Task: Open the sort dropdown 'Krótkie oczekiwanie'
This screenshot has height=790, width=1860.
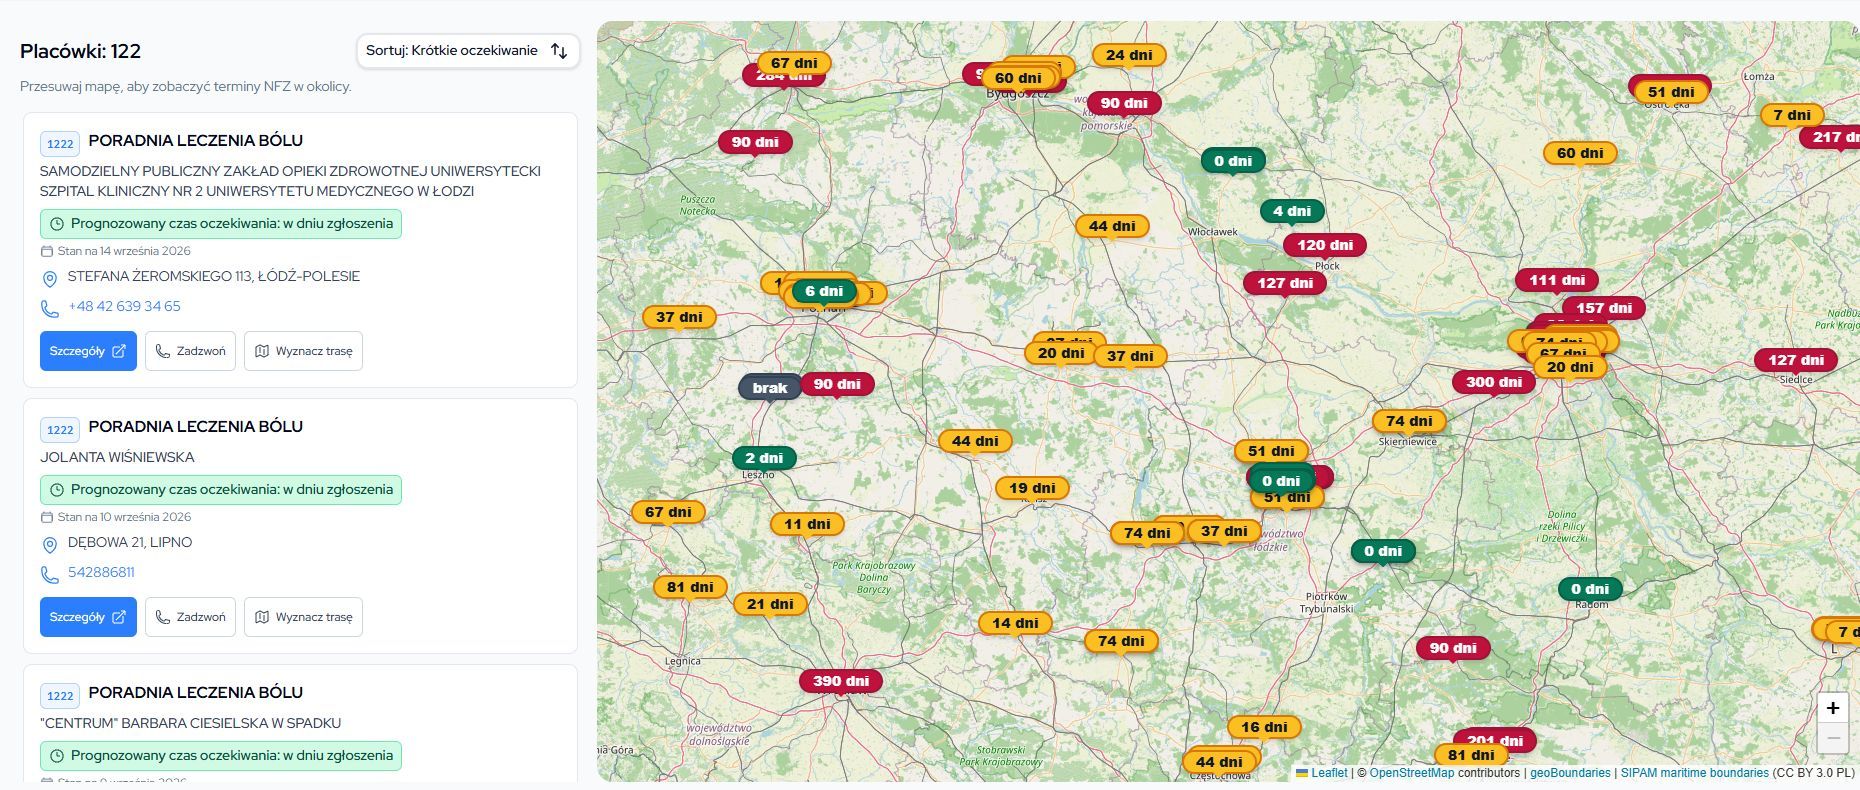Action: [x=467, y=51]
